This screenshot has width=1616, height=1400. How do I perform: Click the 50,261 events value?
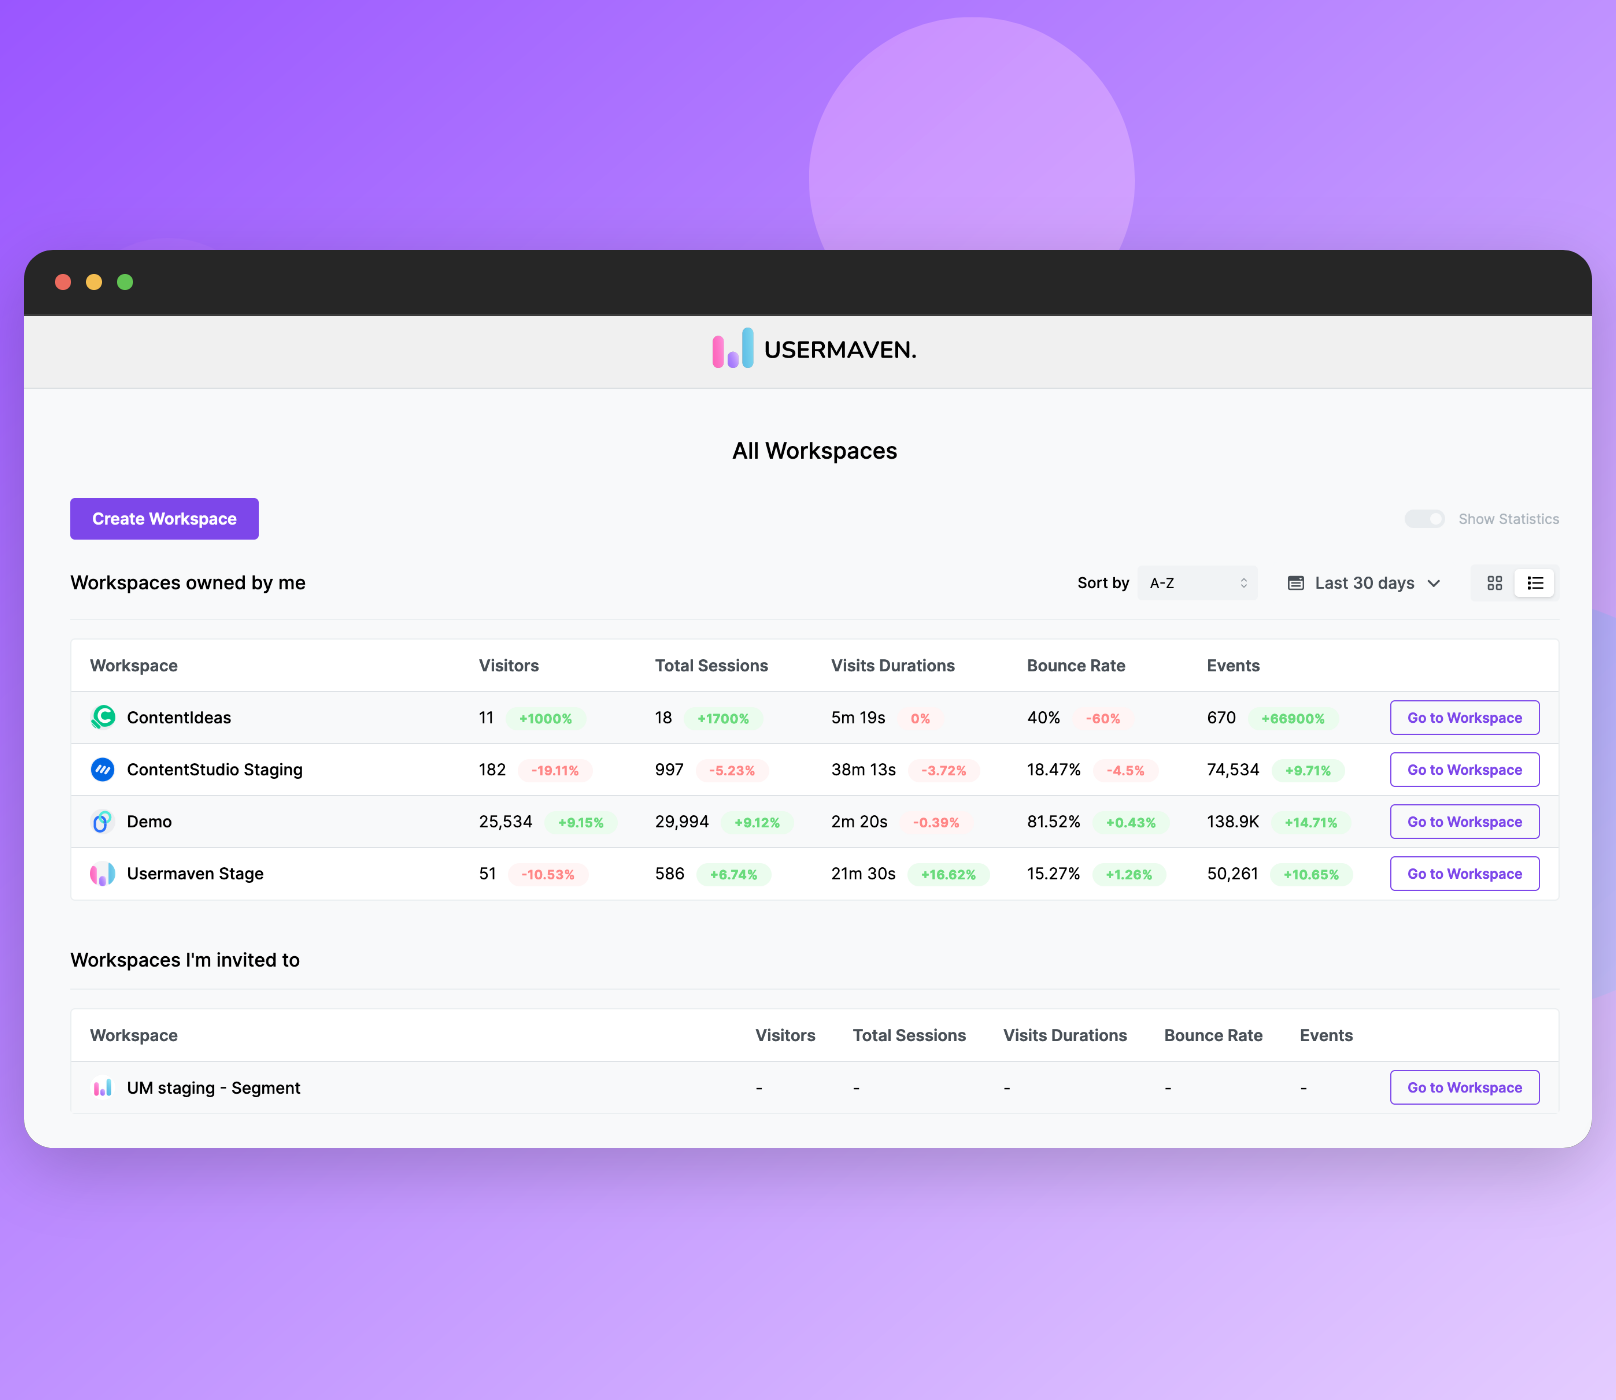tap(1232, 873)
